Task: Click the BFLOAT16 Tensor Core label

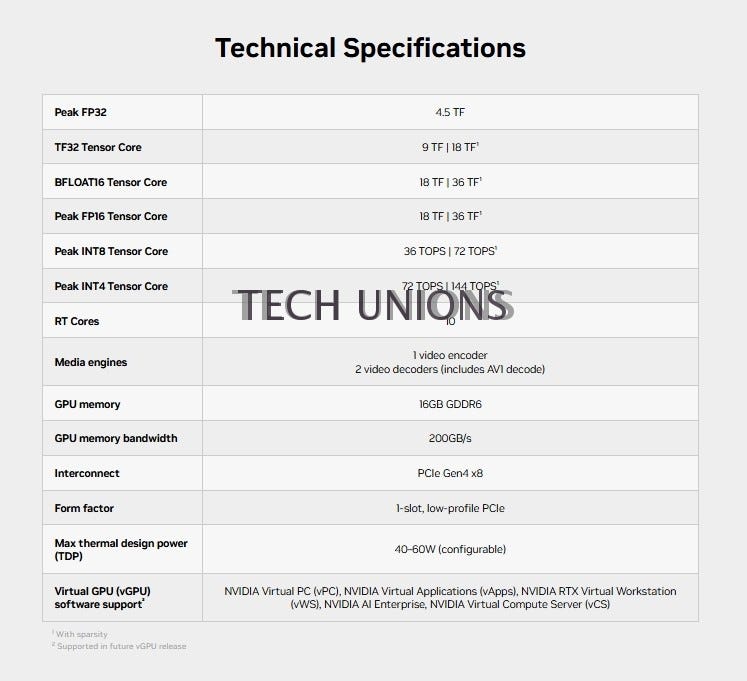Action: pos(111,182)
